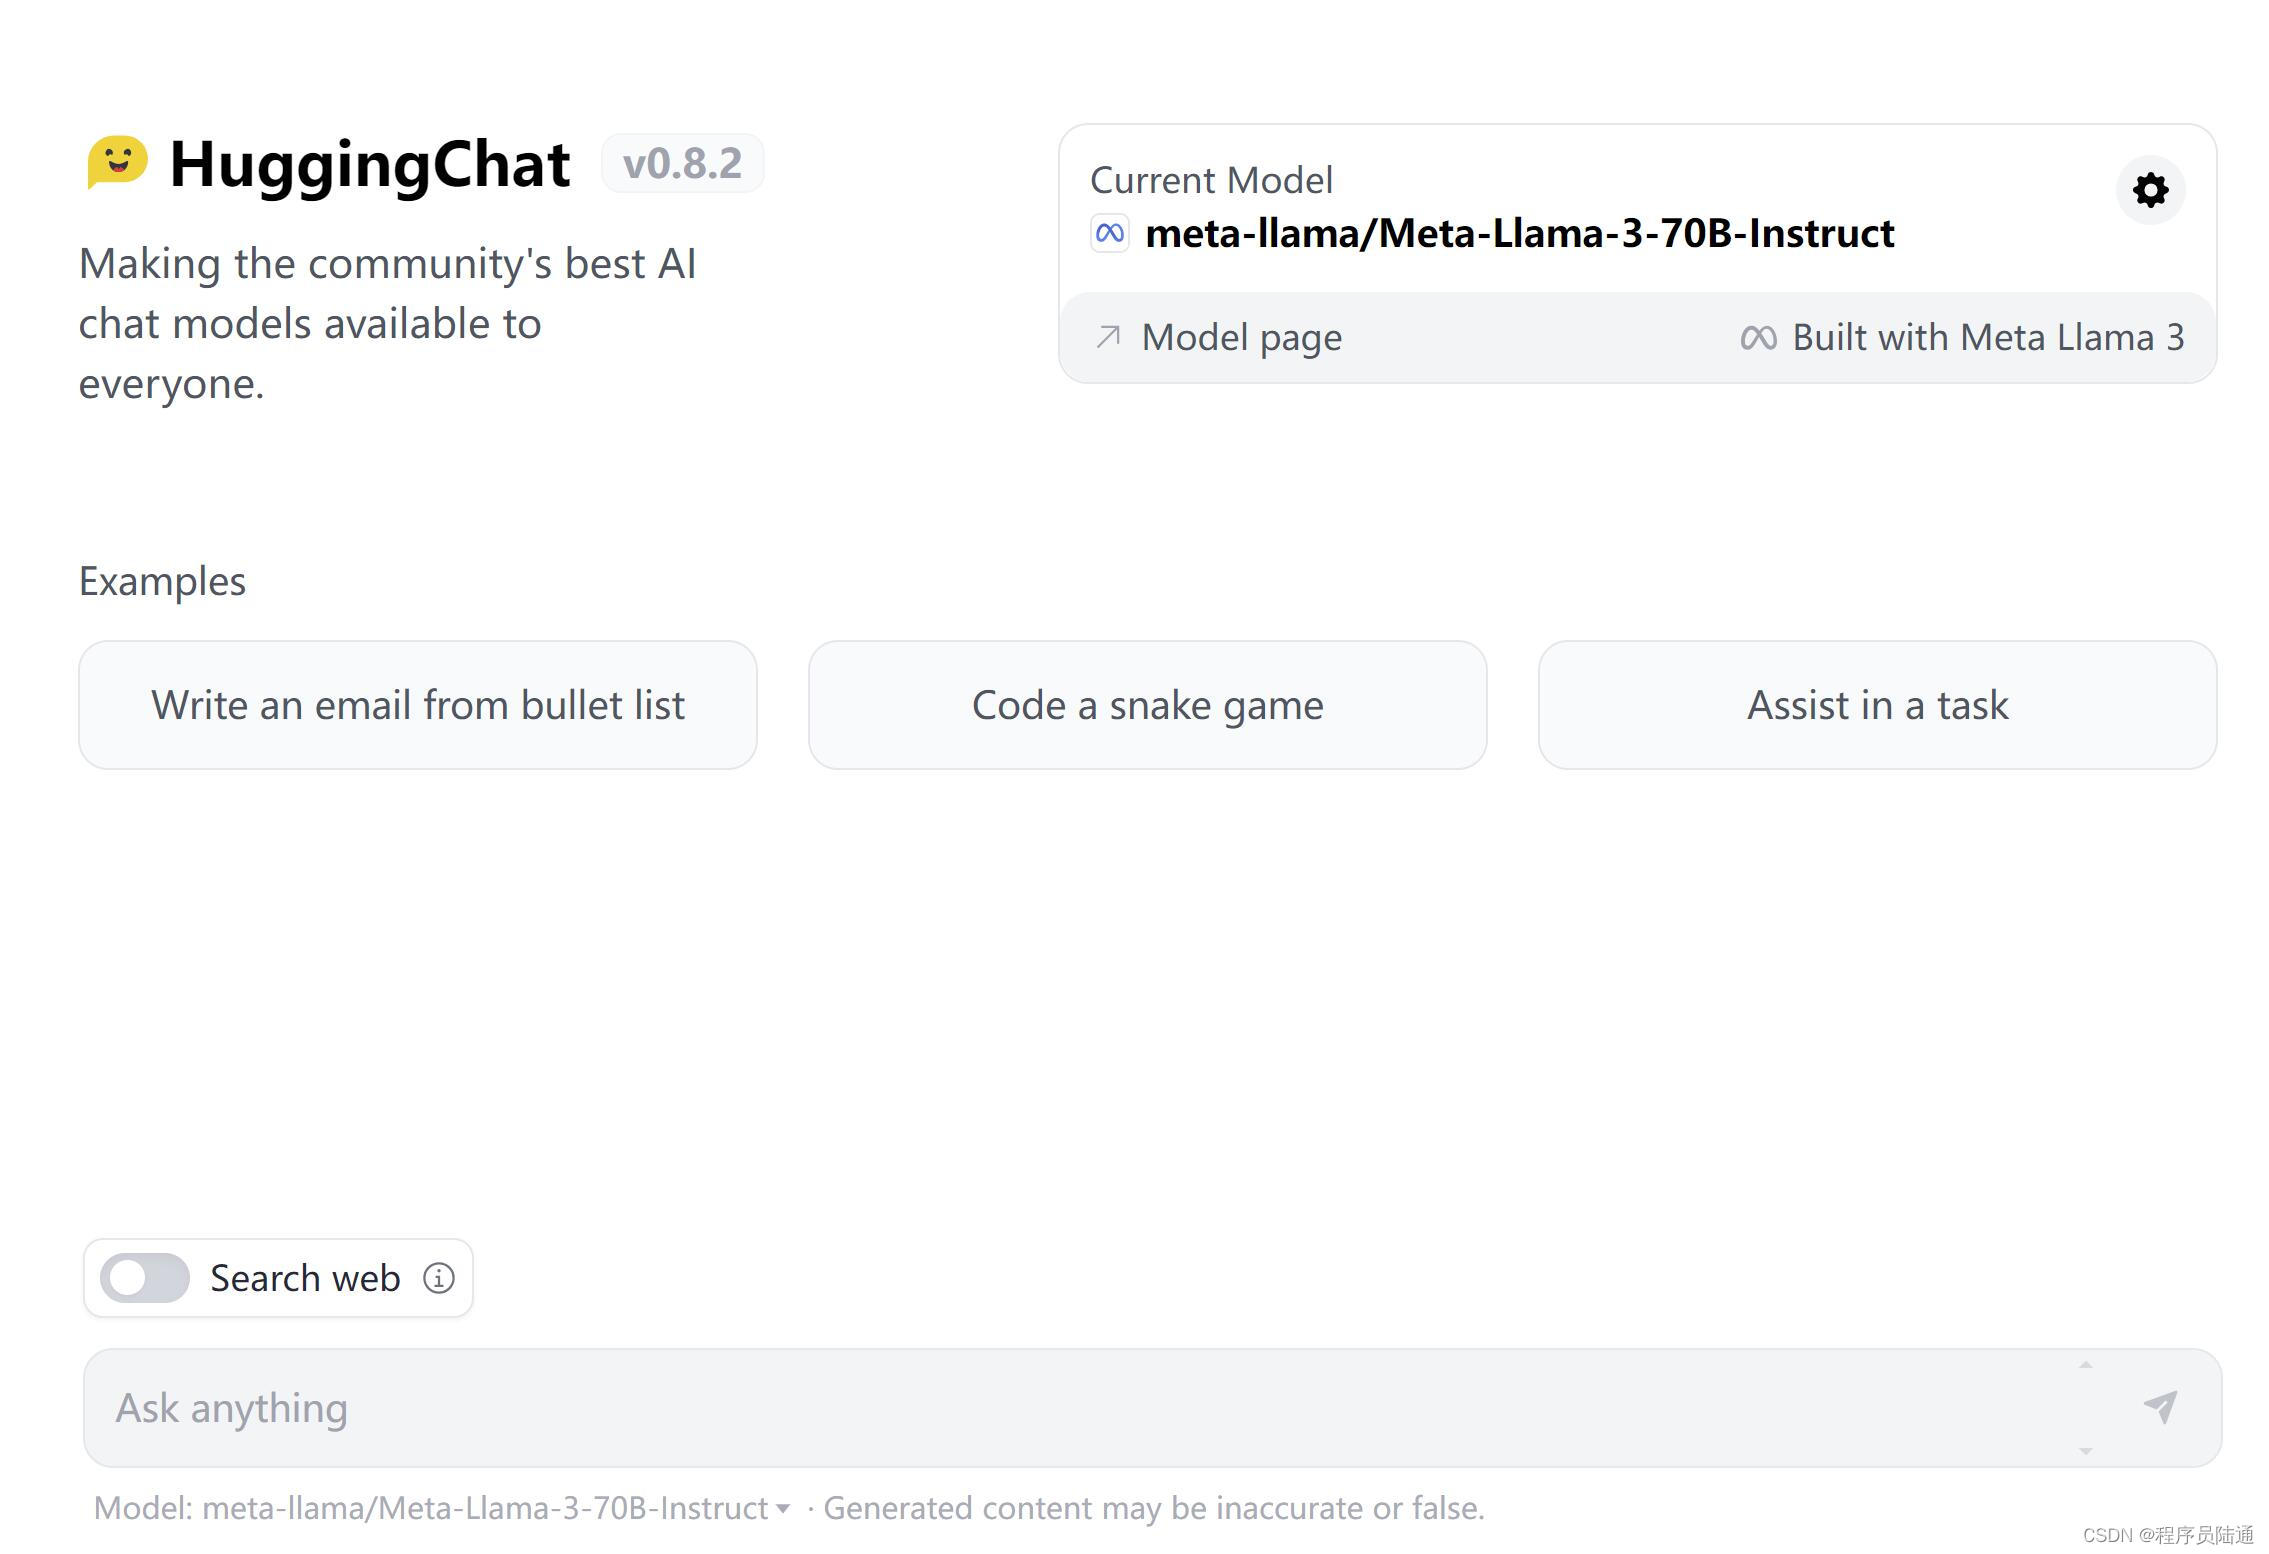The height and width of the screenshot is (1554, 2269).
Task: Click the small caret after model name
Action: pos(783,1509)
